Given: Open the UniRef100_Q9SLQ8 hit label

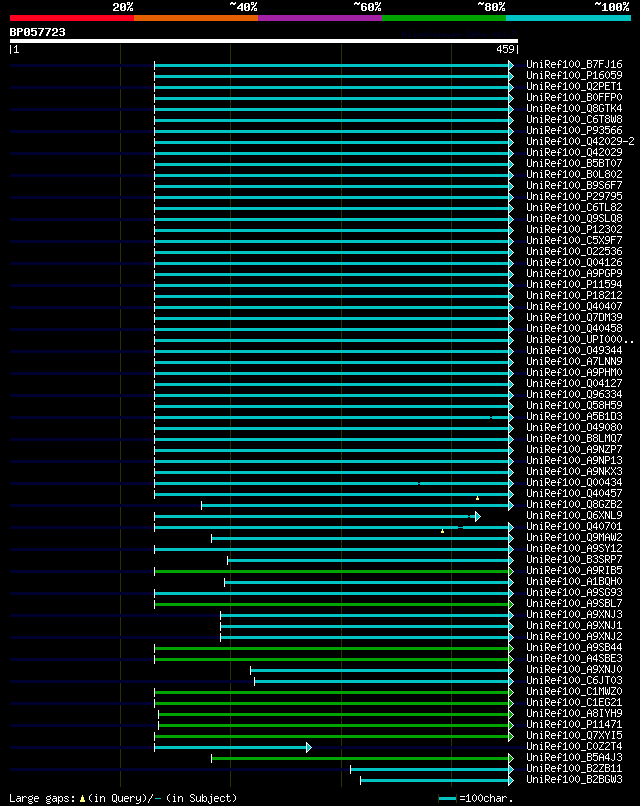Looking at the screenshot, I should [574, 218].
